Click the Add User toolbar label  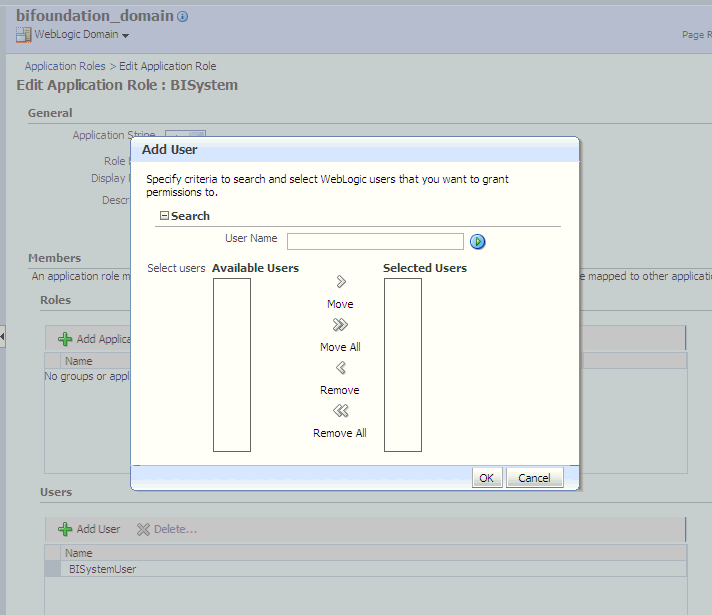click(x=98, y=529)
